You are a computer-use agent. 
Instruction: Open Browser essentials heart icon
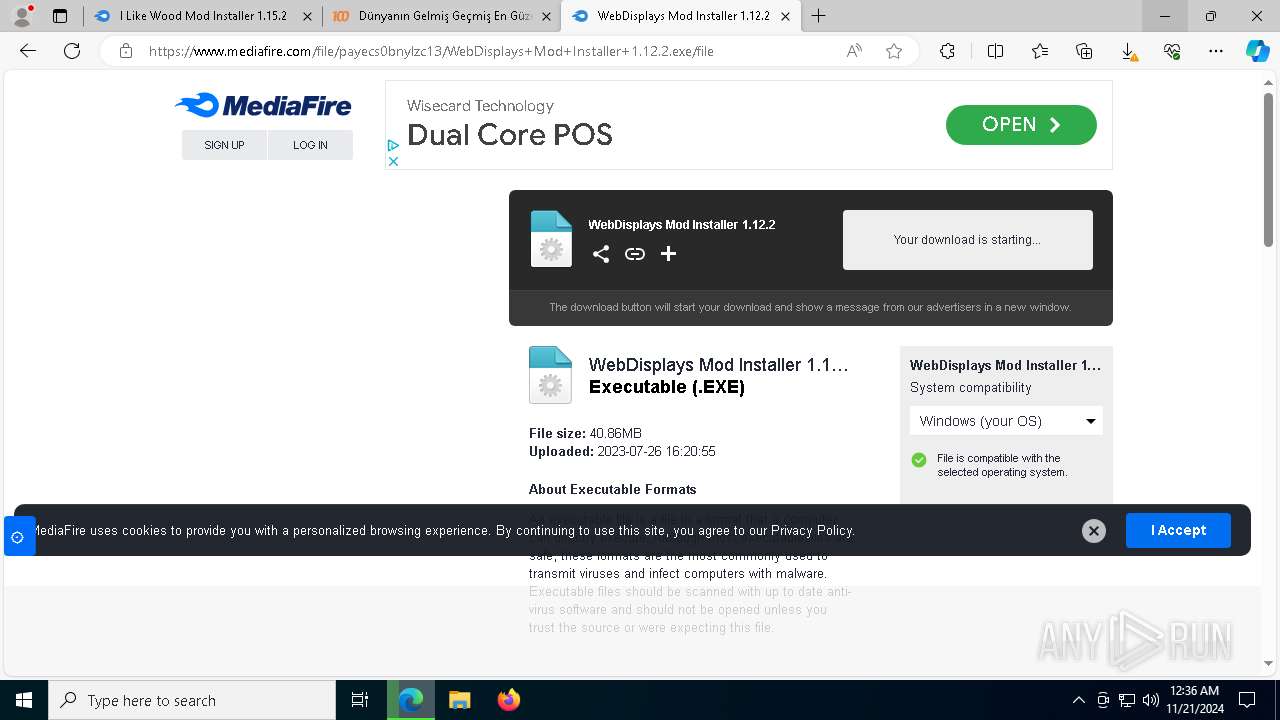tap(1172, 51)
